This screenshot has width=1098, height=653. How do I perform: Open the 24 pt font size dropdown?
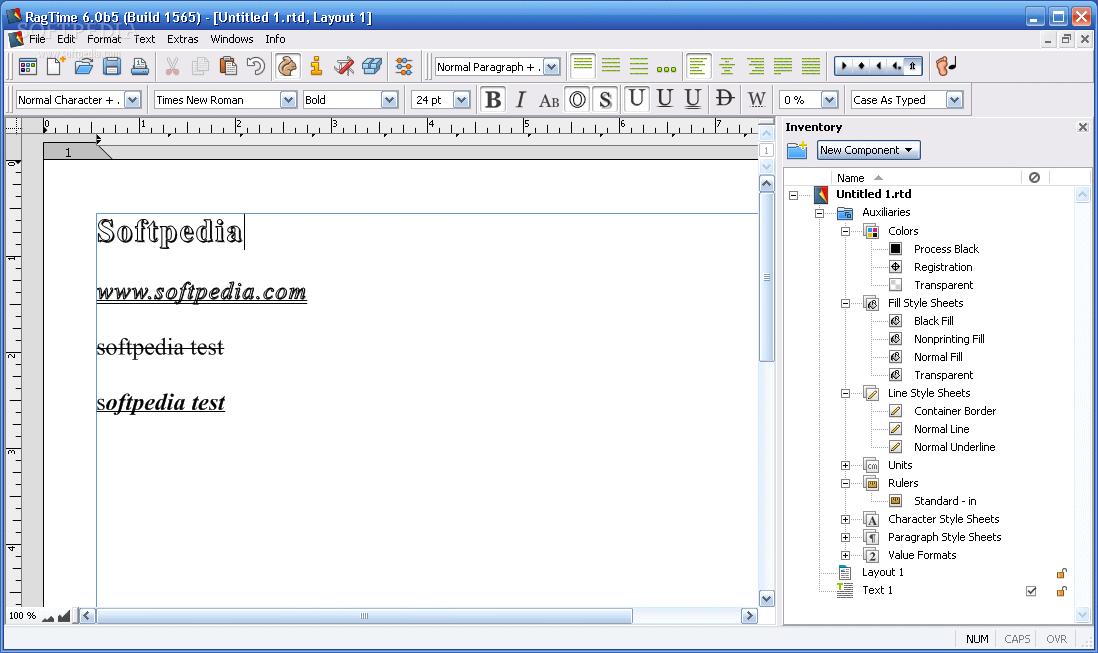pyautogui.click(x=461, y=100)
